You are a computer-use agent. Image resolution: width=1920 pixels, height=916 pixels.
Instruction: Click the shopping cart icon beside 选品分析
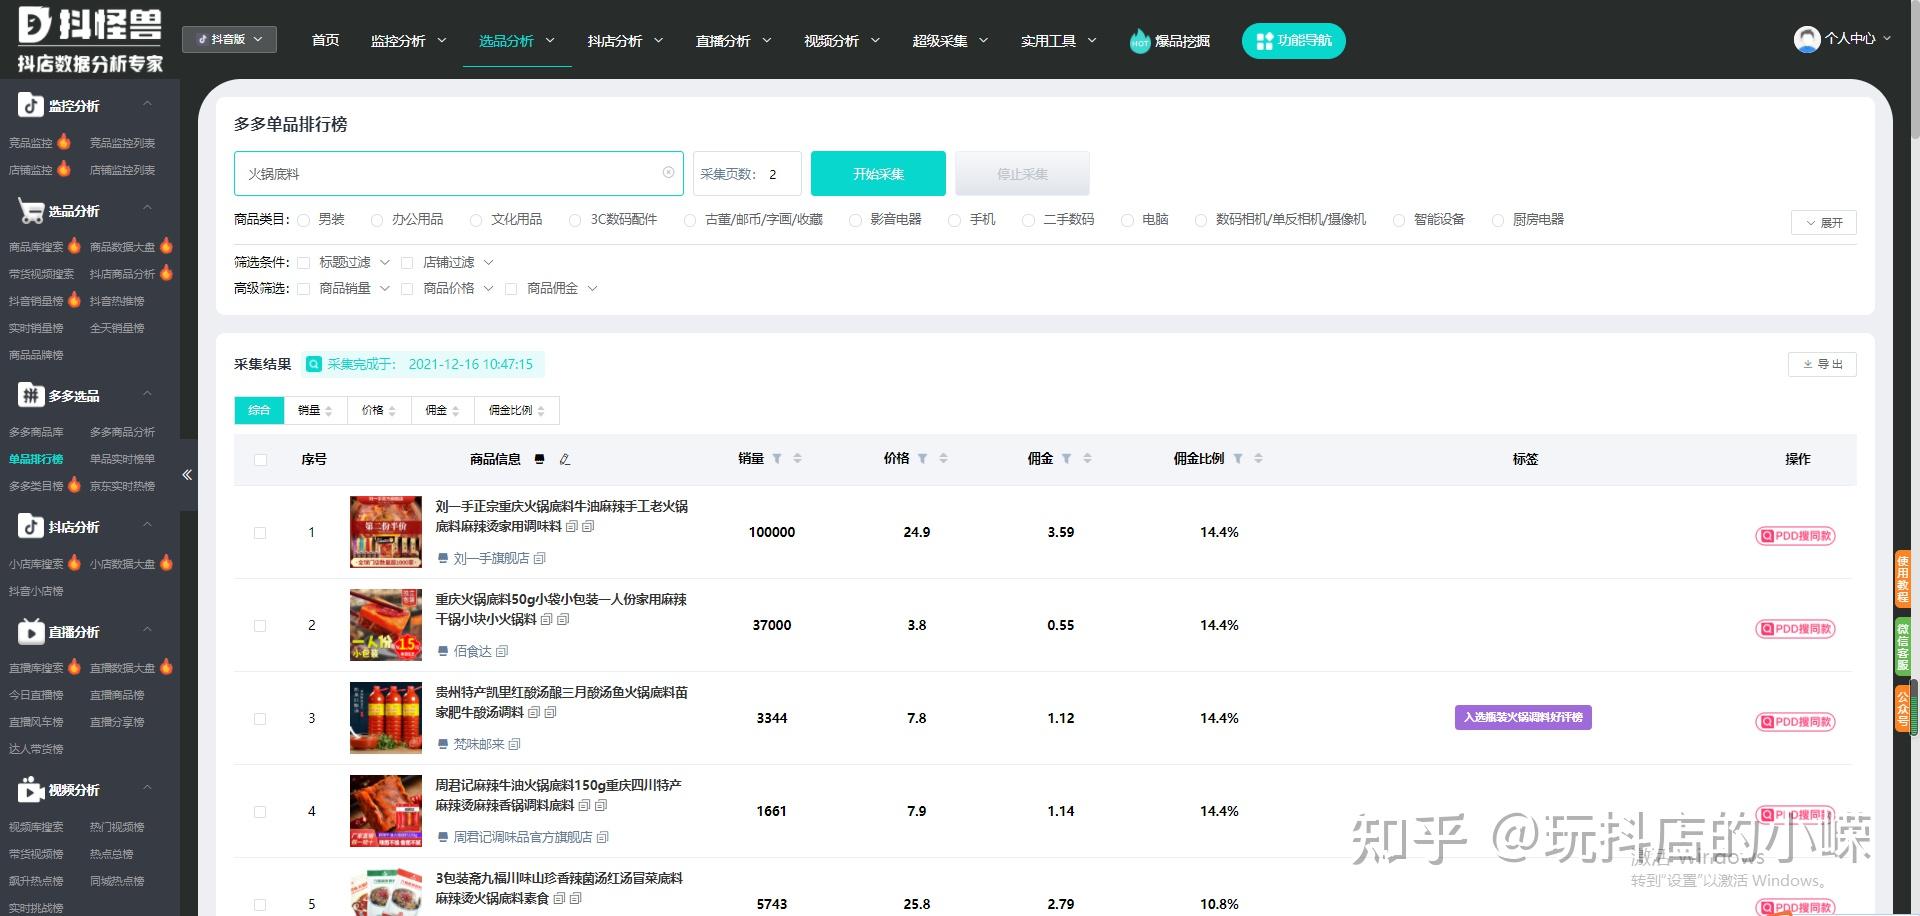coord(30,210)
